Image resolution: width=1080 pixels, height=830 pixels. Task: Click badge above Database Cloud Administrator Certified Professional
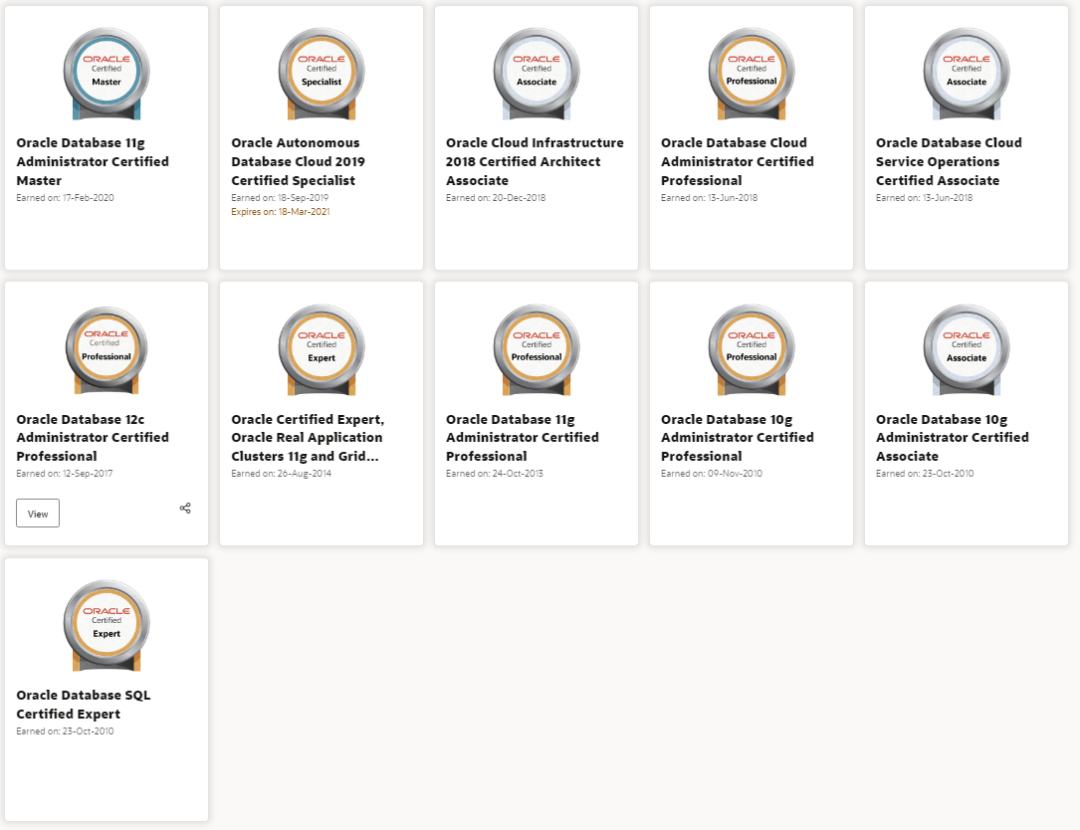[751, 74]
